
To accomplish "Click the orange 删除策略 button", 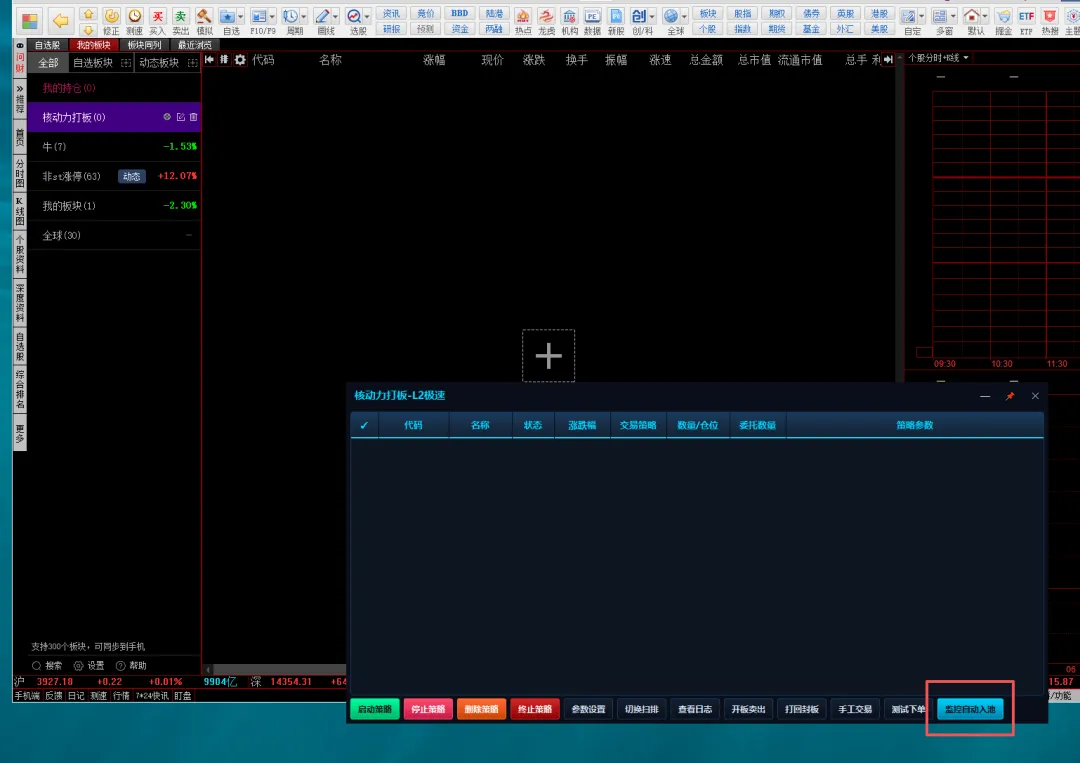I will [481, 709].
